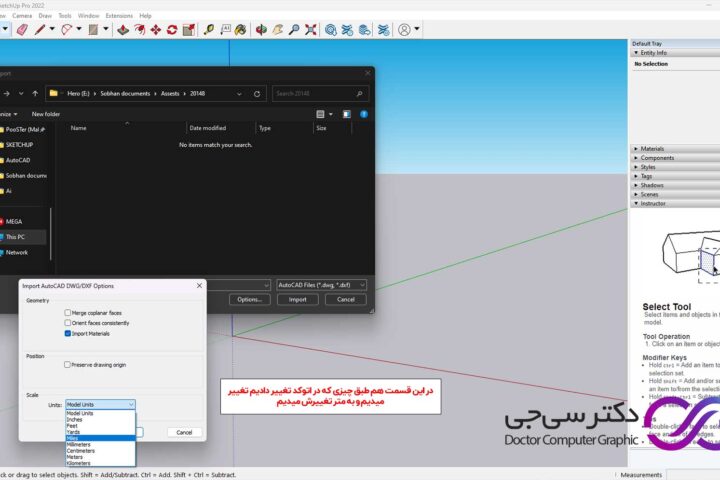Activate the Offset tool

tap(139, 30)
